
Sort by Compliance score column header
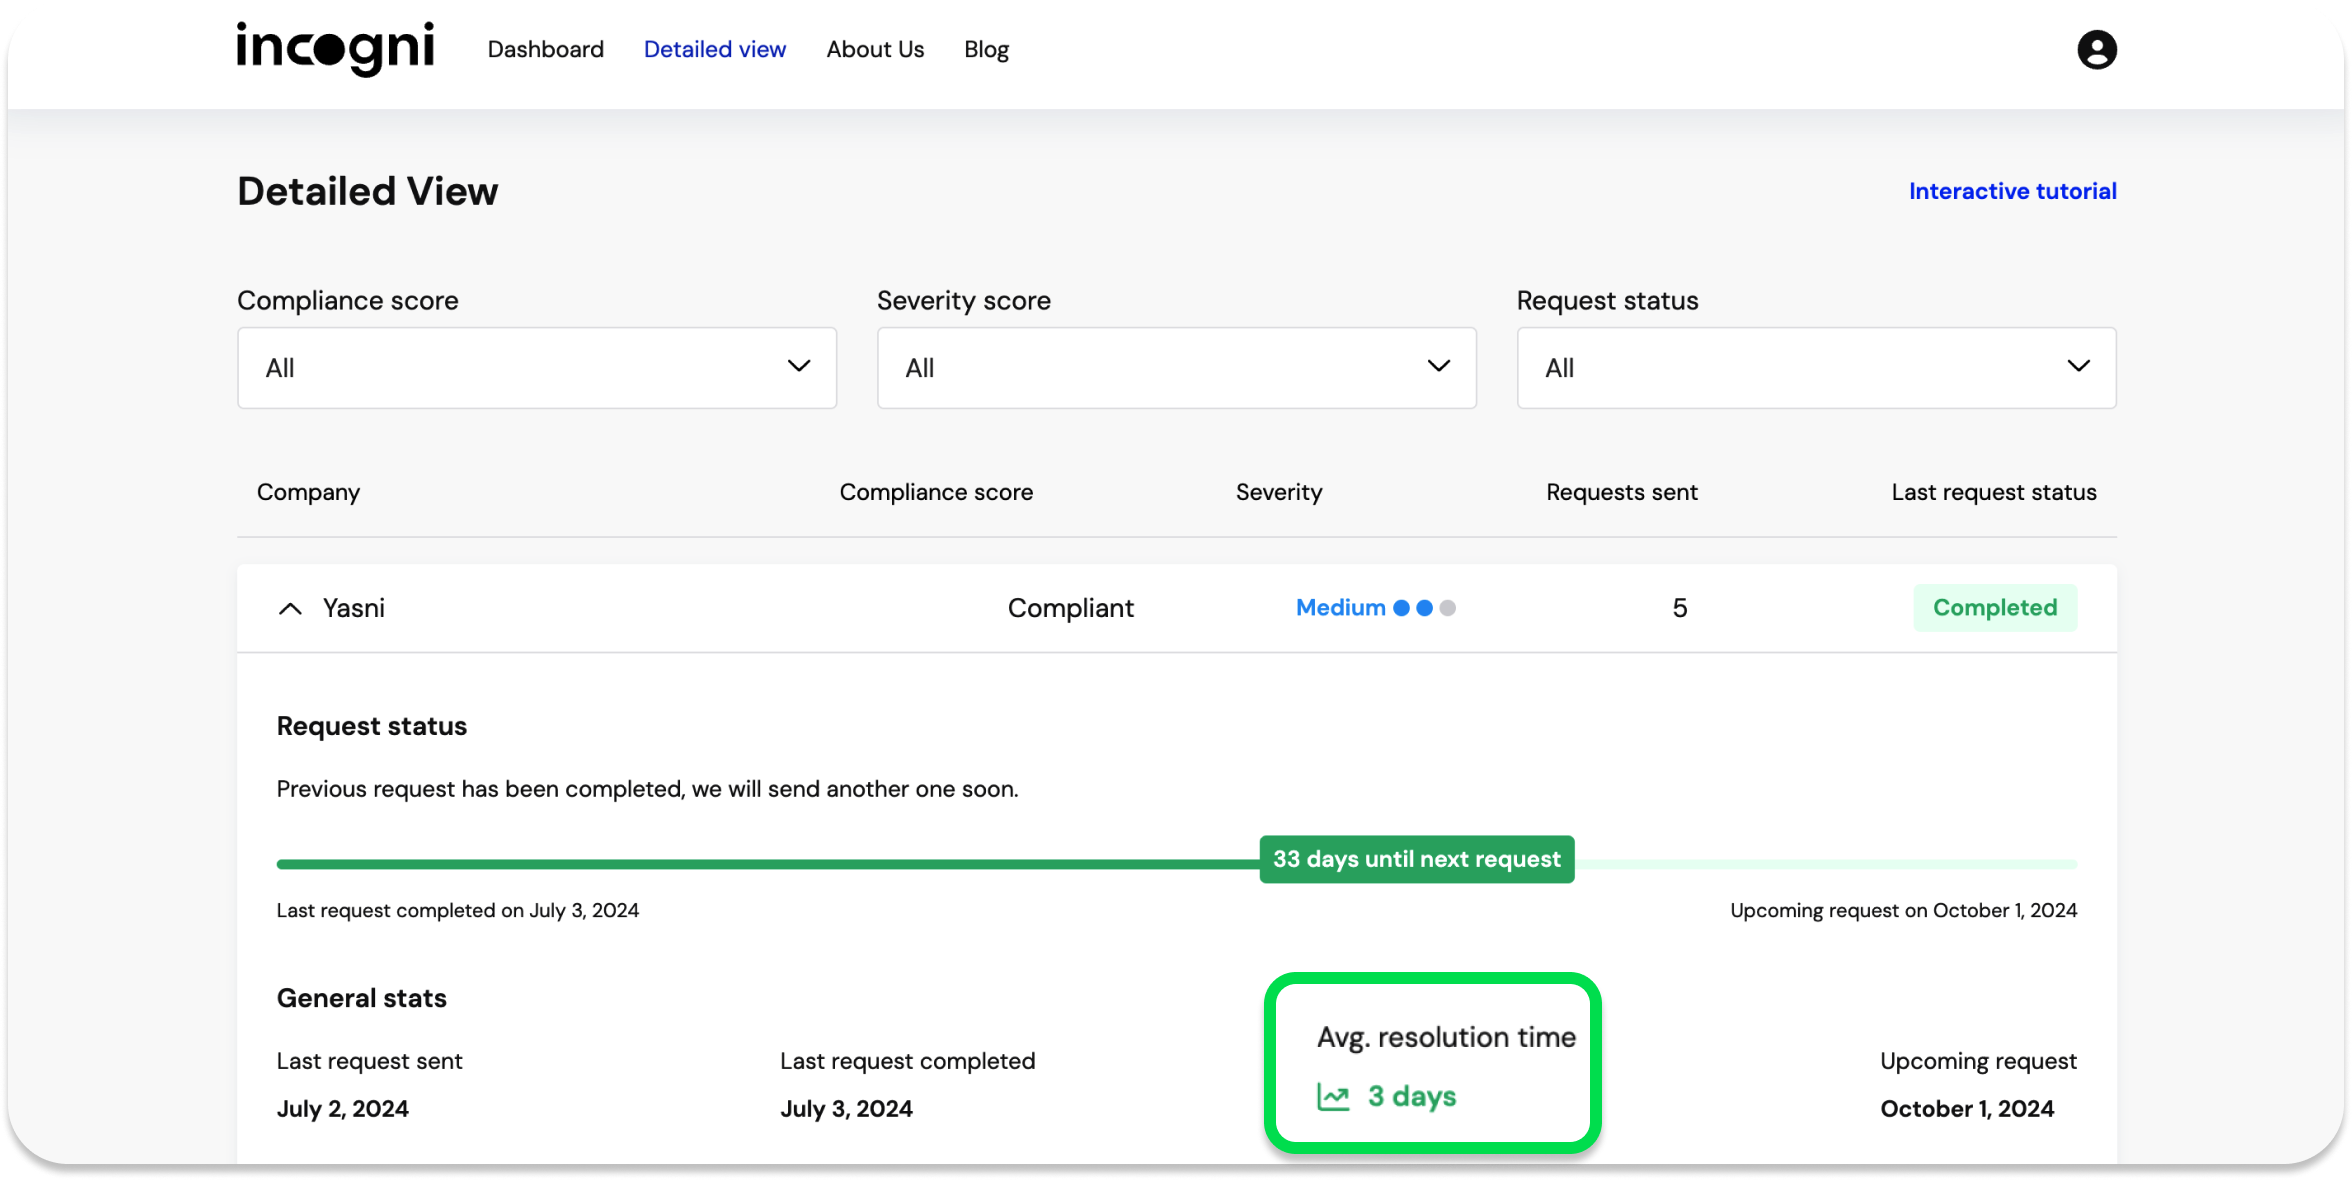[935, 492]
